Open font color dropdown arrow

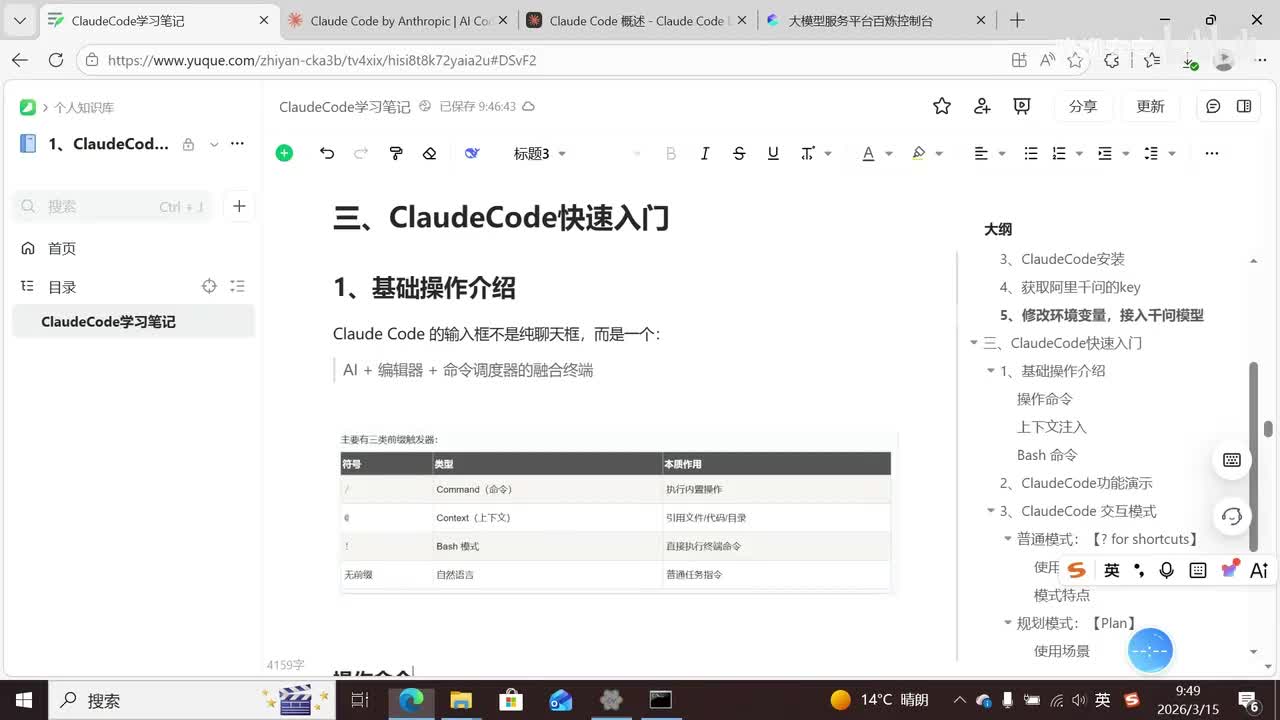coord(888,154)
